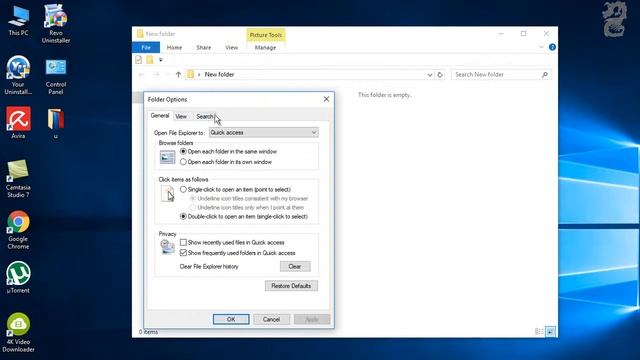Screen dimensions: 640x360
Task: Select 'Underline icon titles consistent with my browser'
Action: tap(249, 198)
